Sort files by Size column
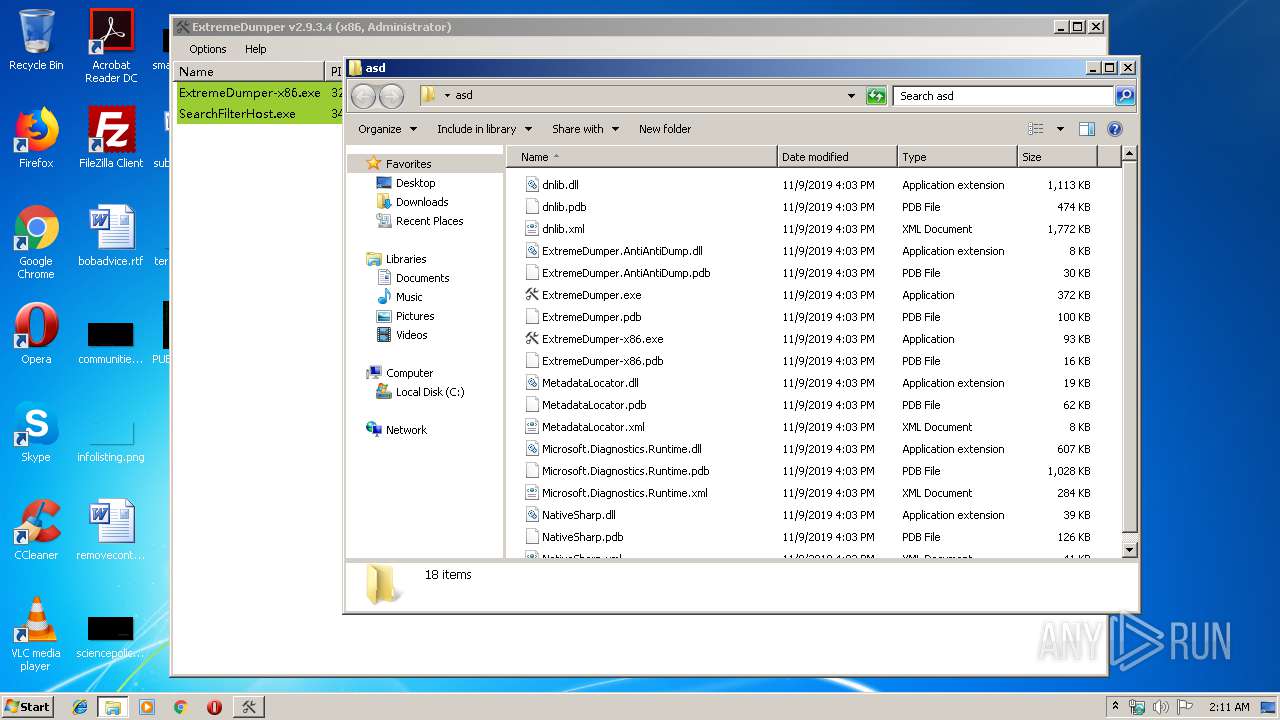 click(1057, 157)
